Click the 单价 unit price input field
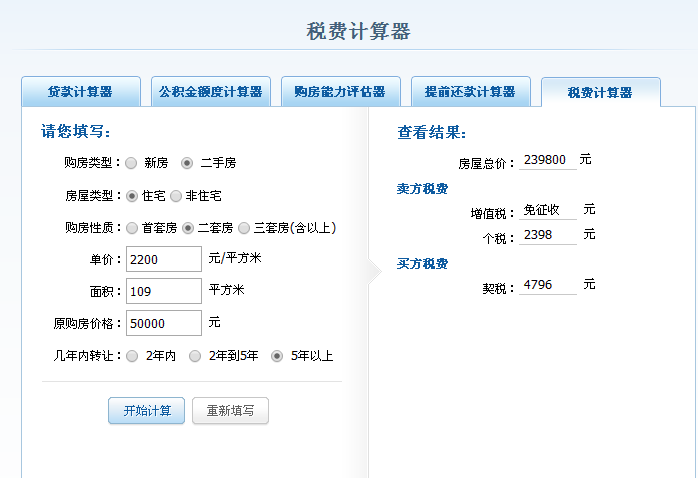Screen dimensions: 698x478 164,259
